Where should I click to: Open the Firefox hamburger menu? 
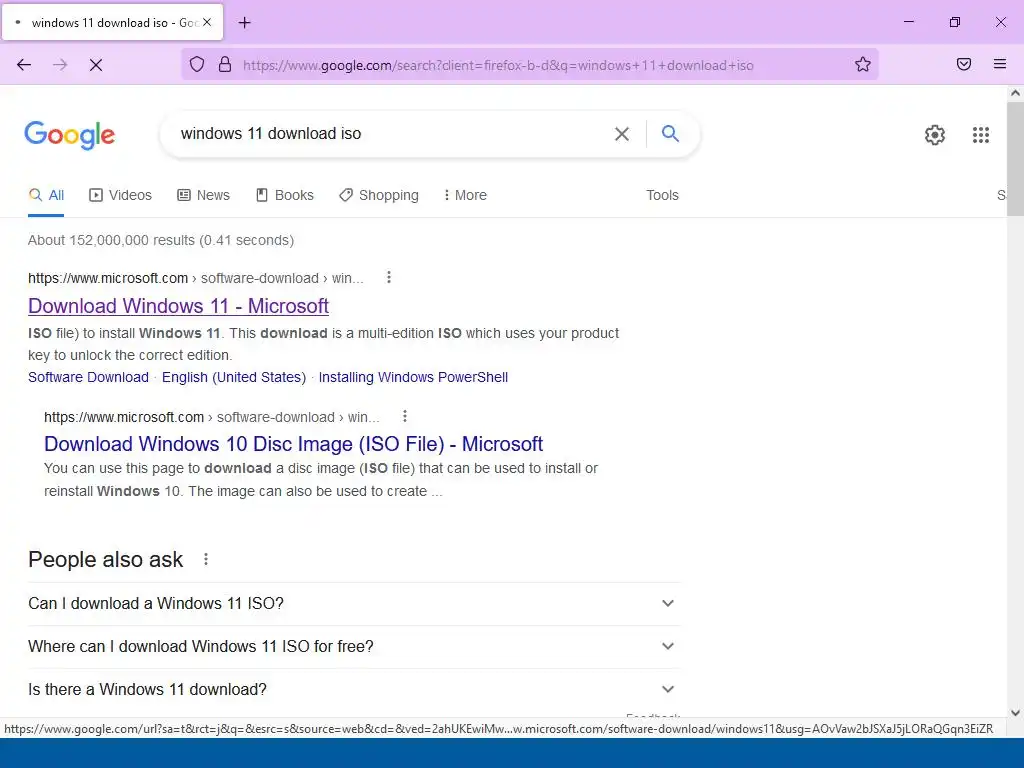coord(1000,64)
